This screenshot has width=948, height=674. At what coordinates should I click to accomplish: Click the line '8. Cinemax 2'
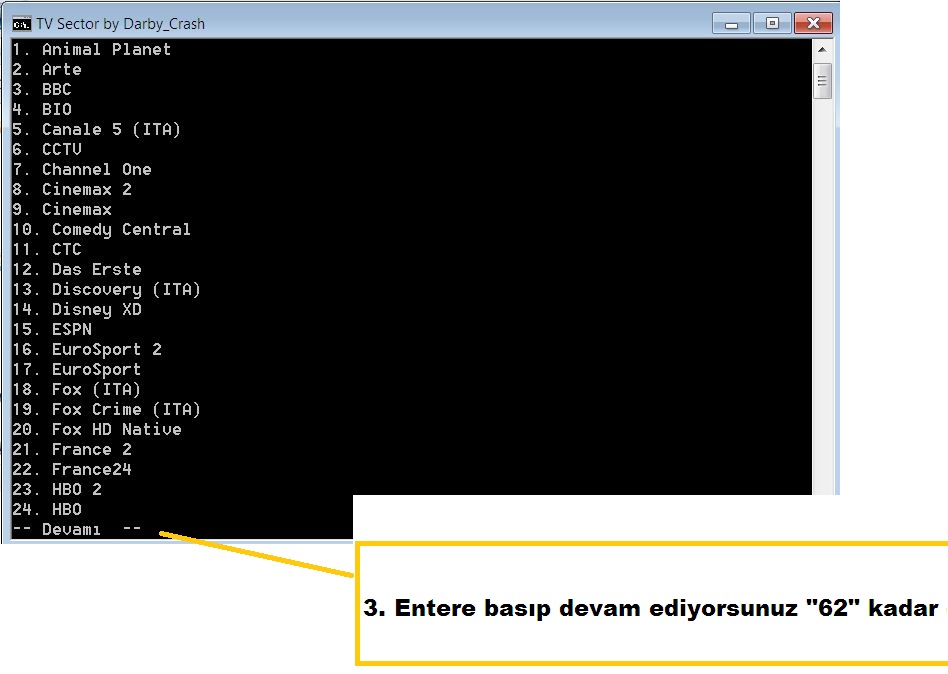72,189
